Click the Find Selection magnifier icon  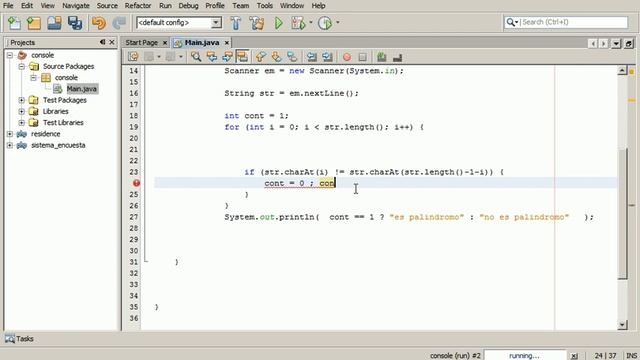click(196, 57)
